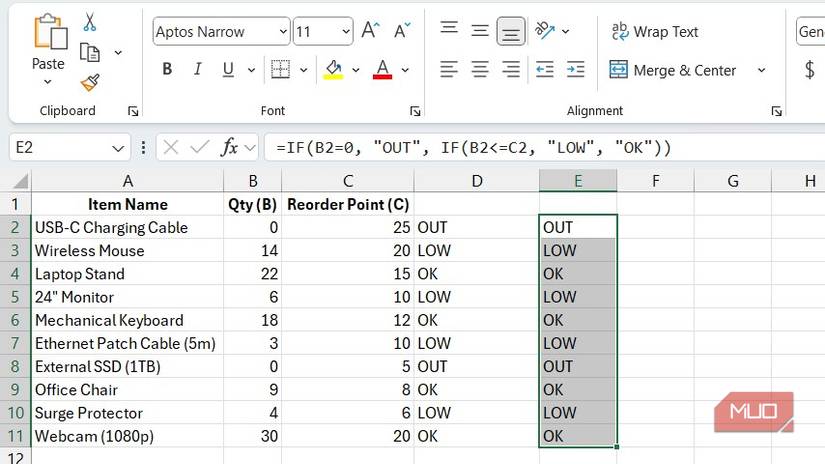Increase font size with the larger A
Viewport: 825px width, 464px height.
click(x=370, y=31)
